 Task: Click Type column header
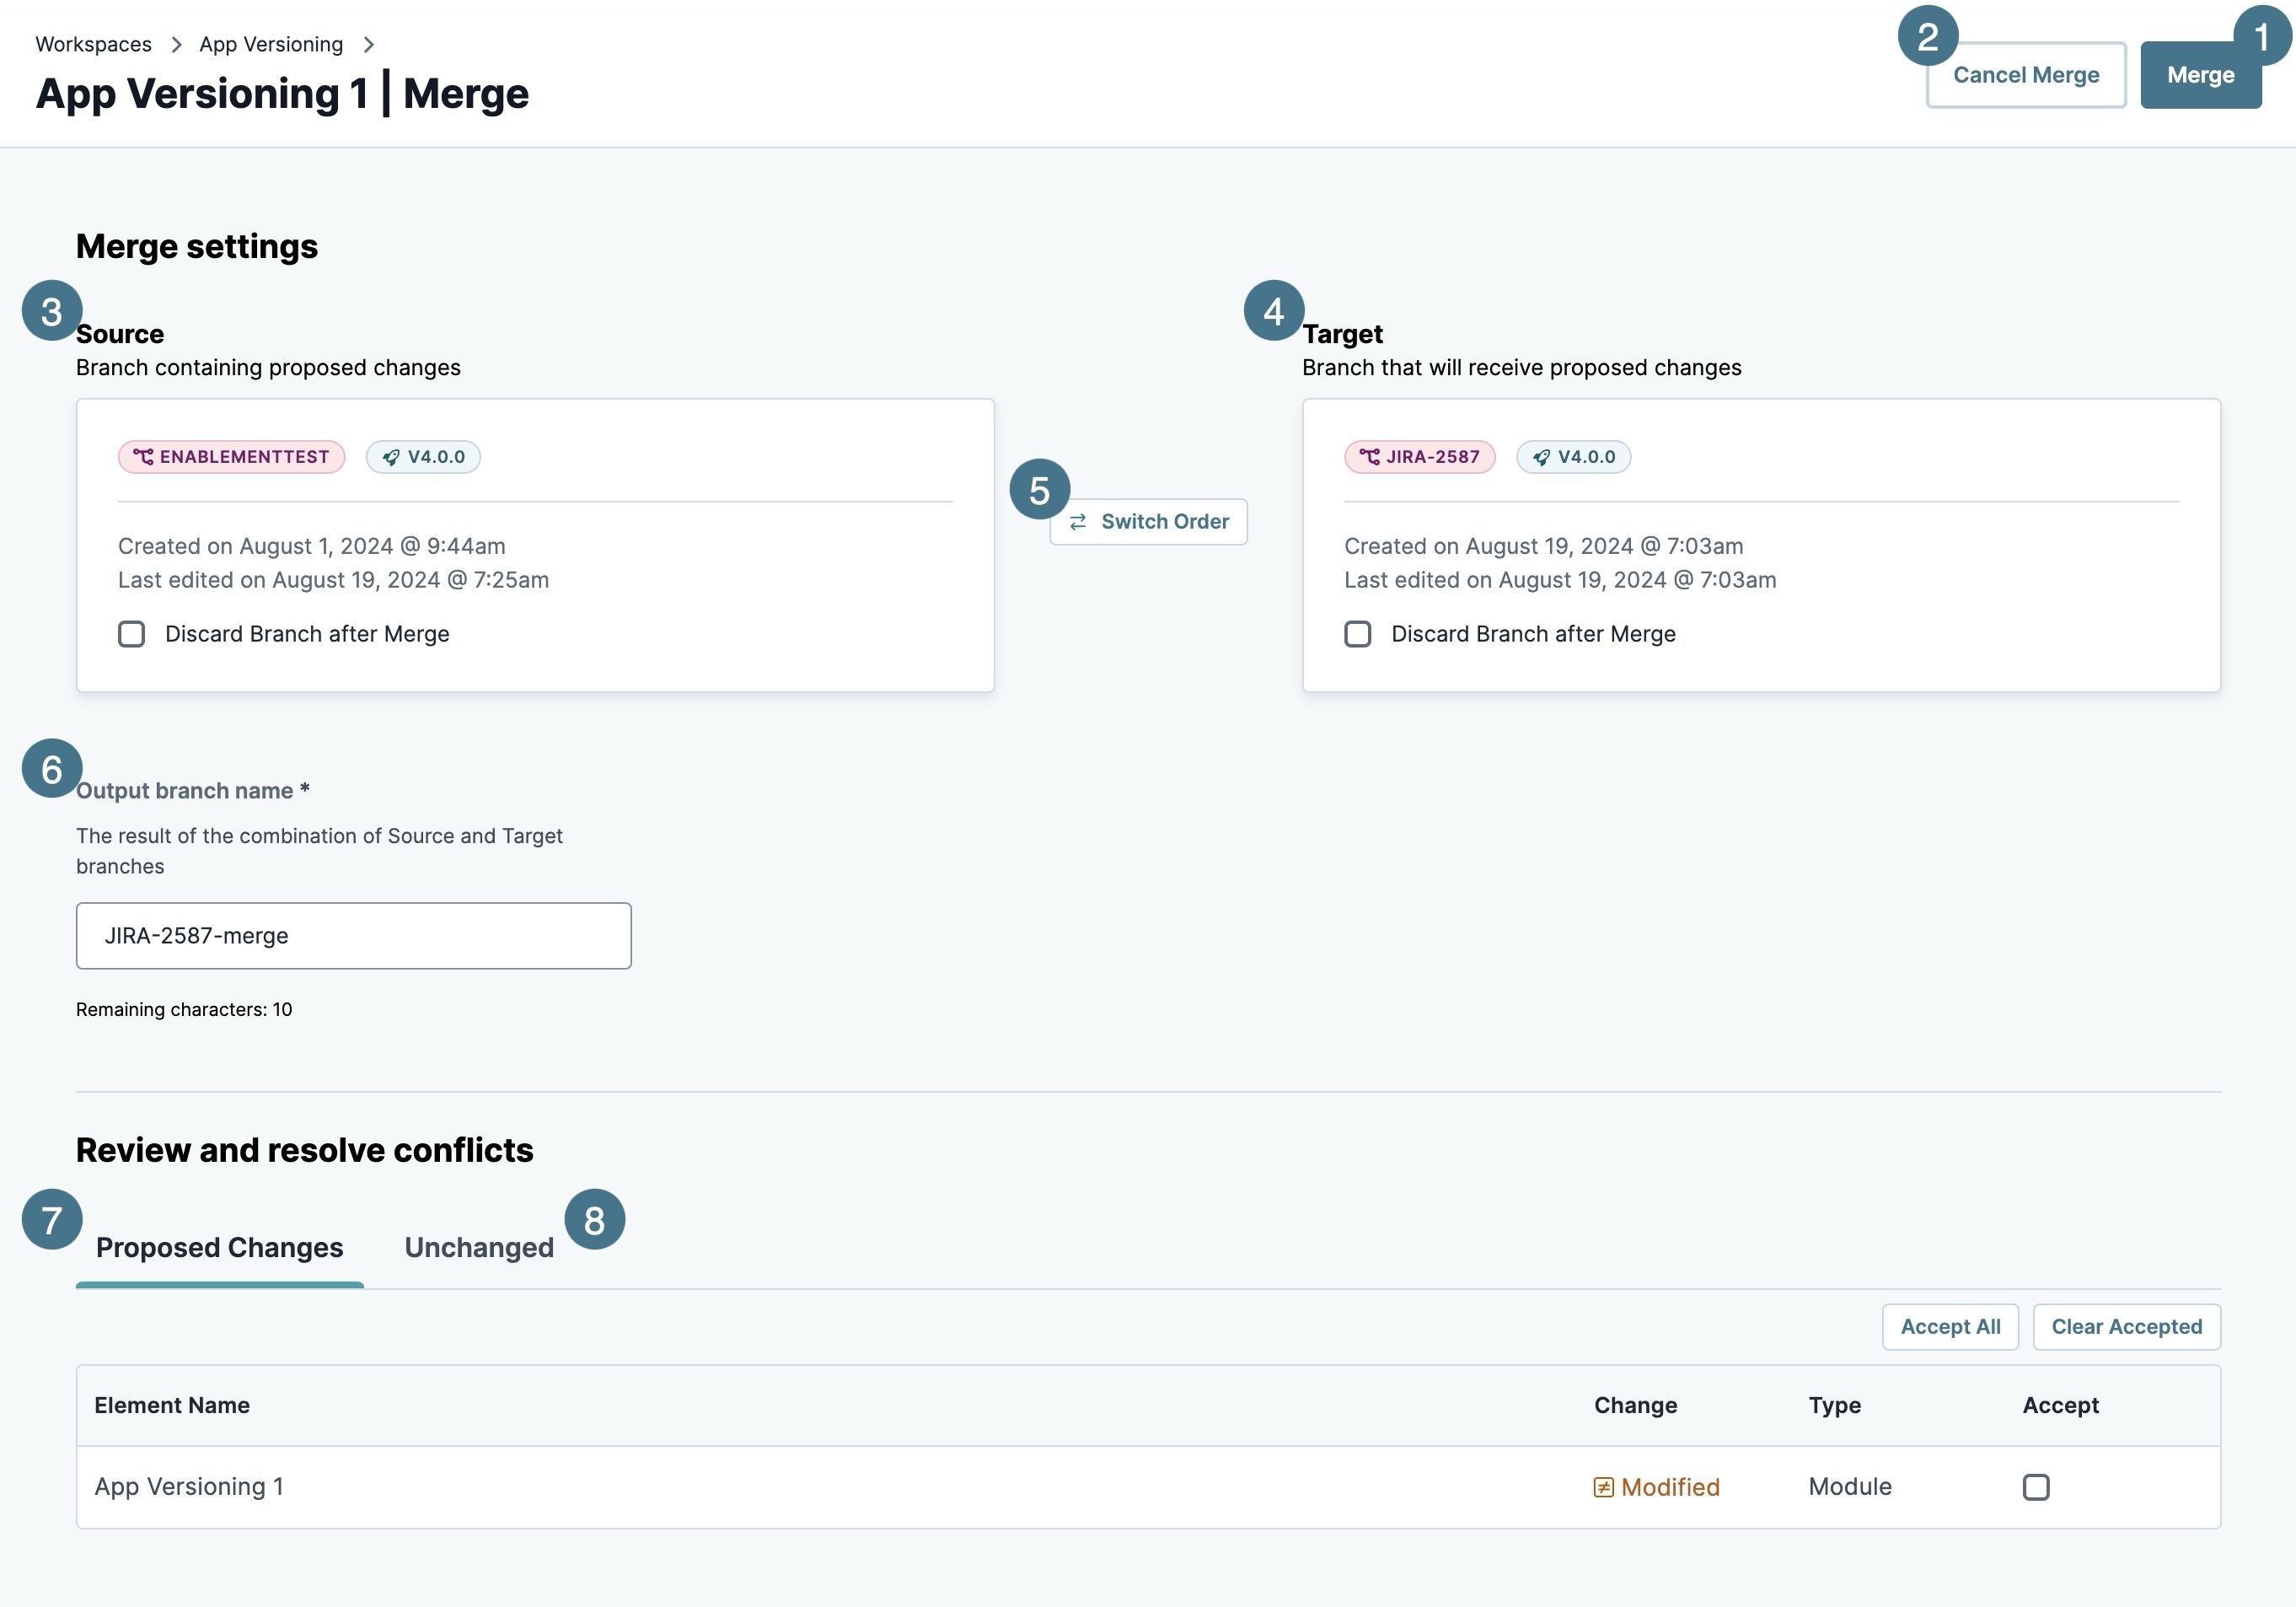[x=1834, y=1405]
